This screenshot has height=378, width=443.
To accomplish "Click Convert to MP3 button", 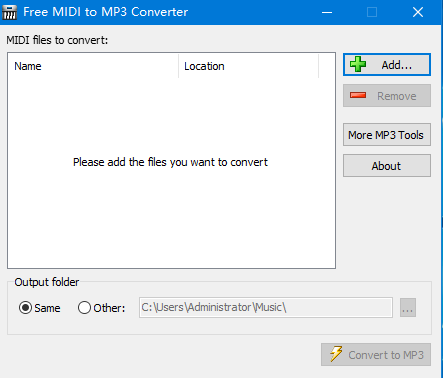I will 376,355.
